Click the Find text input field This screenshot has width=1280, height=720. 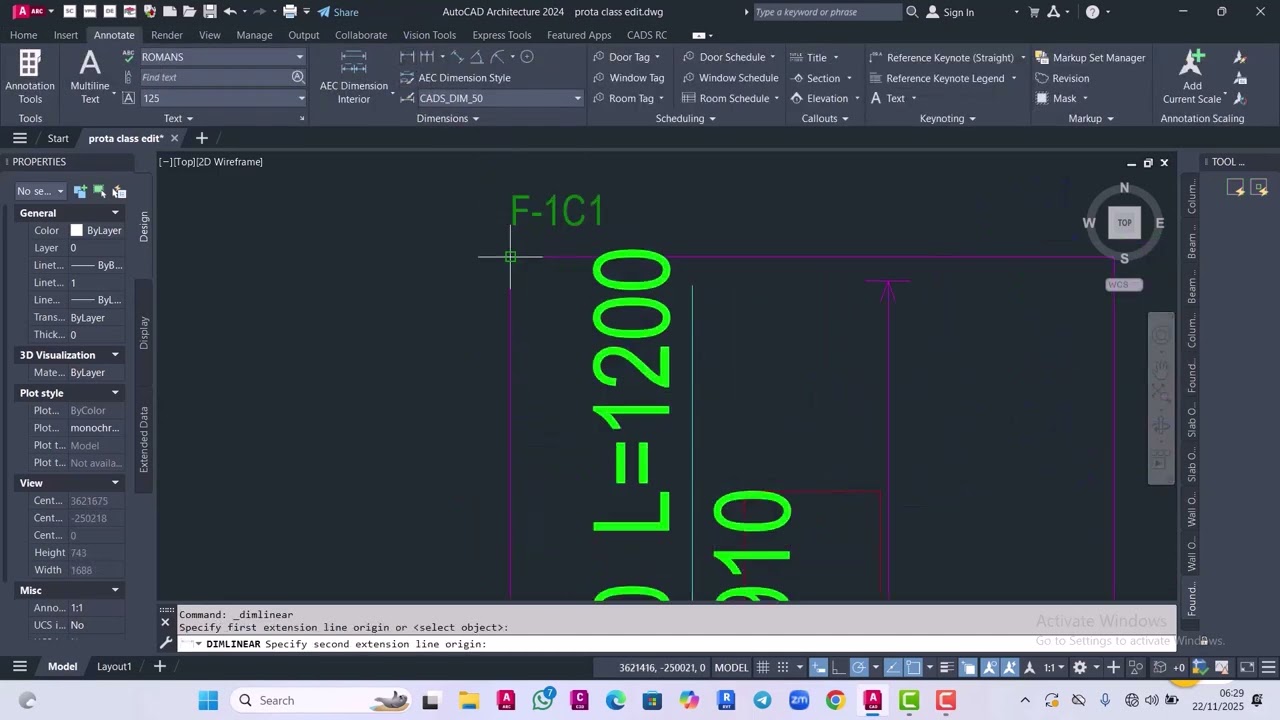coord(215,77)
